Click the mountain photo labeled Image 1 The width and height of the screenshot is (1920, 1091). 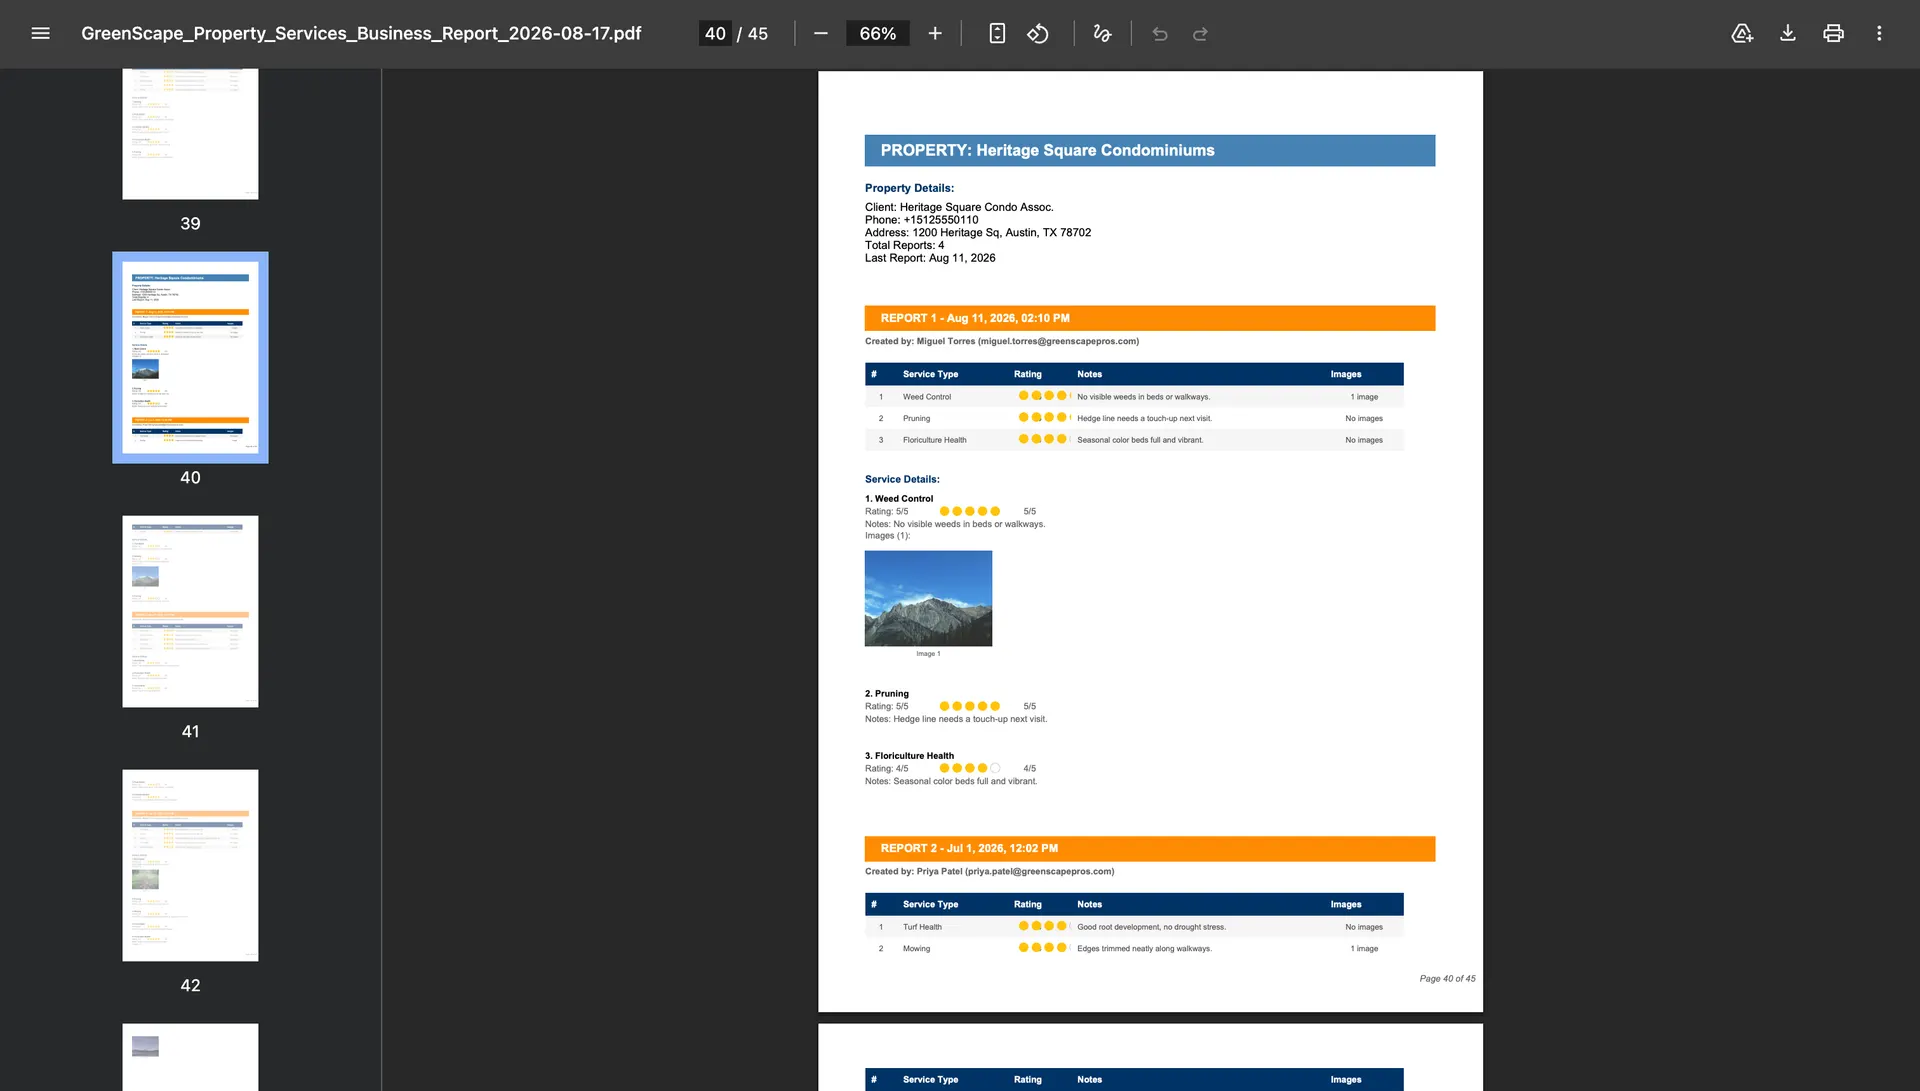[928, 598]
